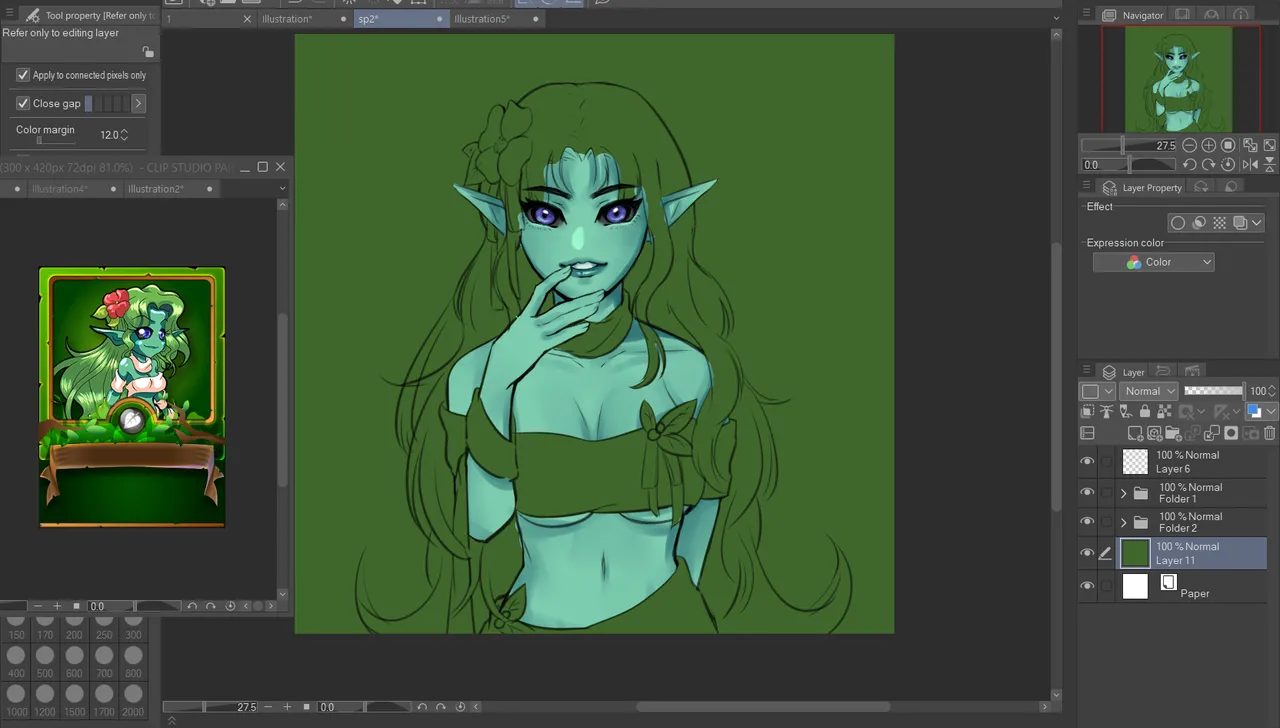Reset rotation in main canvas bottom bar
Viewport: 1280px width, 728px height.
point(460,707)
